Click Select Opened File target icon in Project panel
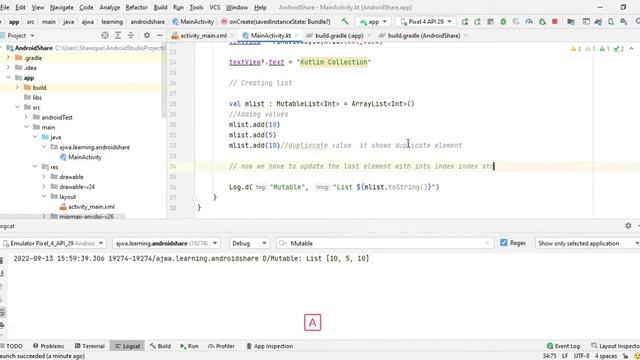 coord(105,36)
